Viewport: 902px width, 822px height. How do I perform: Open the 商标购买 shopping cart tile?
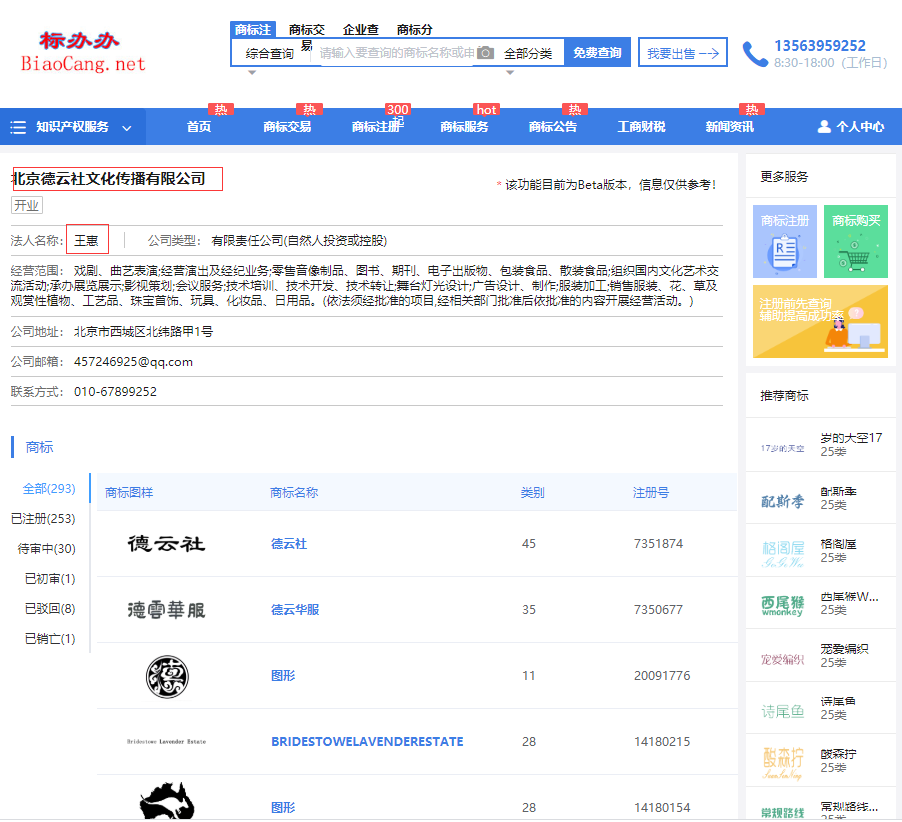855,242
